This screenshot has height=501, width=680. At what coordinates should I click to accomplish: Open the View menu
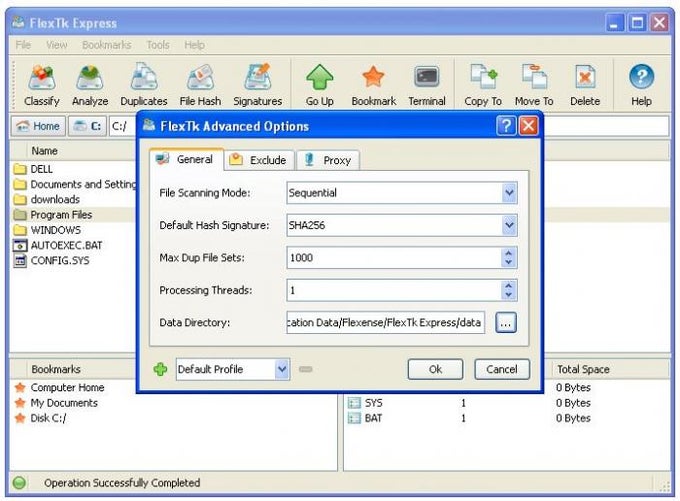56,45
